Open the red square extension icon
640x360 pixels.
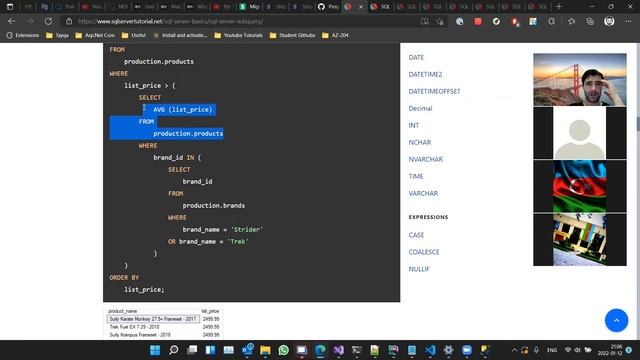pos(478,22)
